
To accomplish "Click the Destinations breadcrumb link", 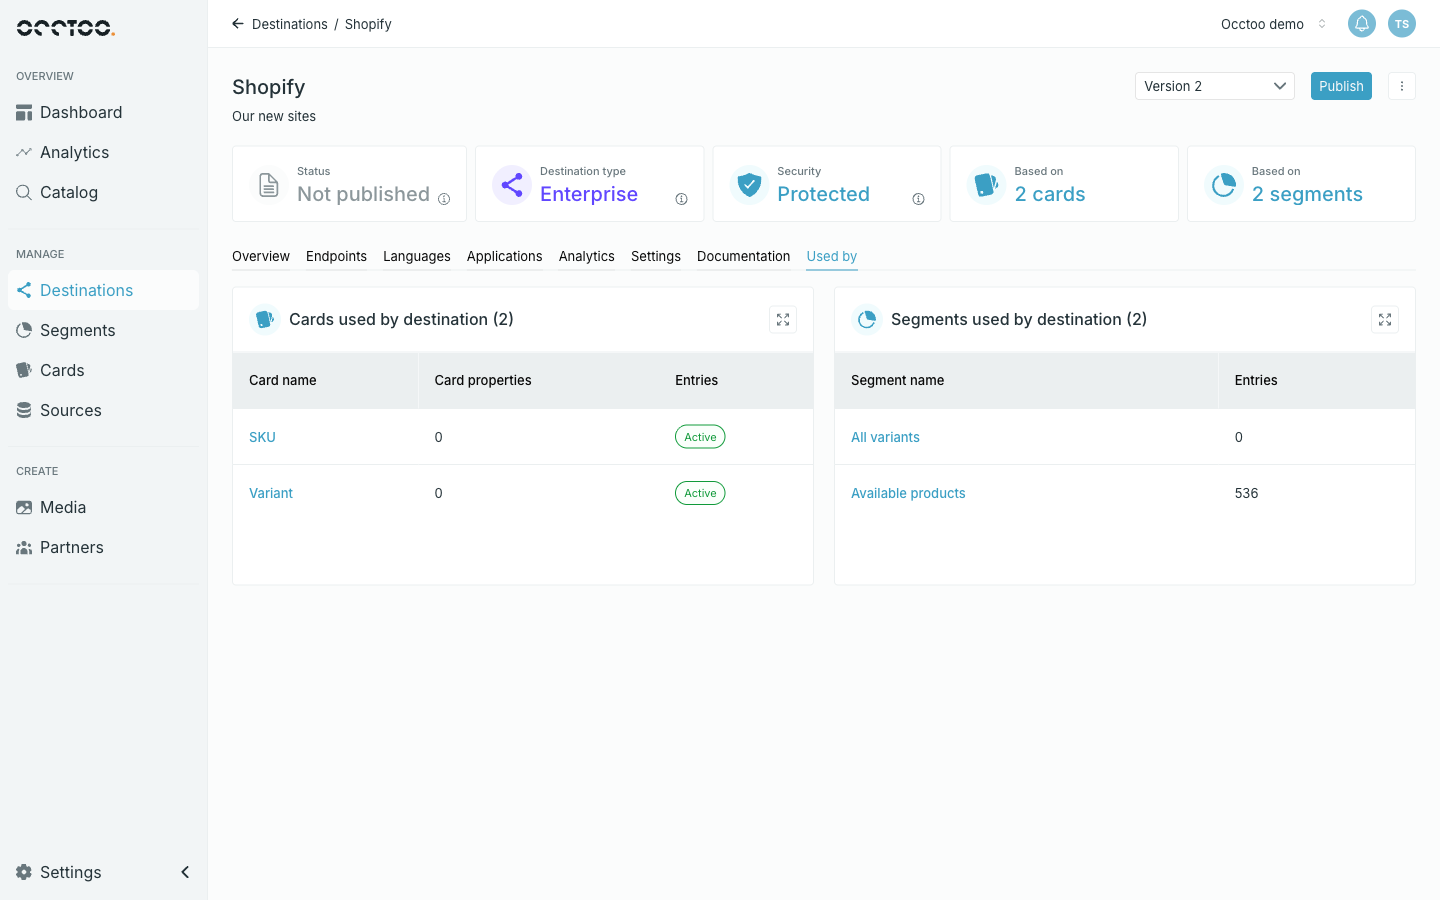I will (290, 24).
